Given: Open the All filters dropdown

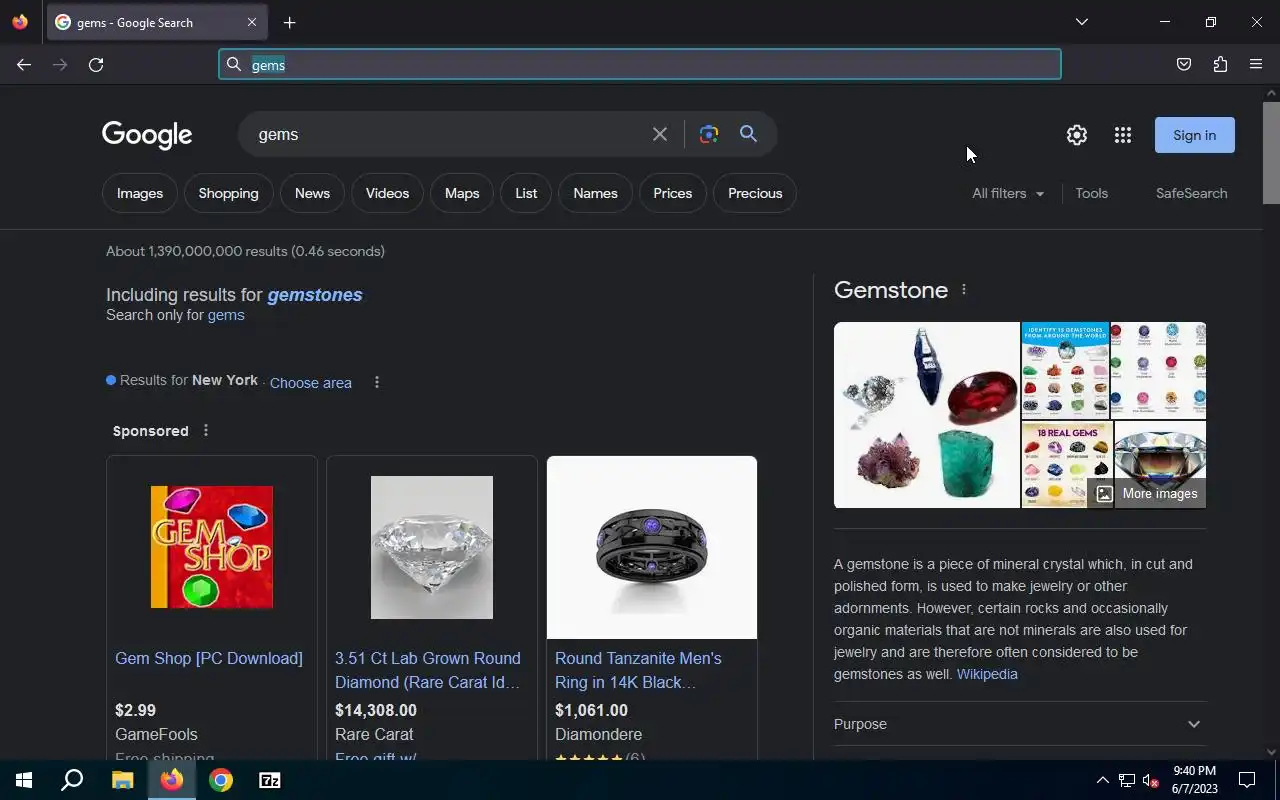Looking at the screenshot, I should (x=1008, y=193).
